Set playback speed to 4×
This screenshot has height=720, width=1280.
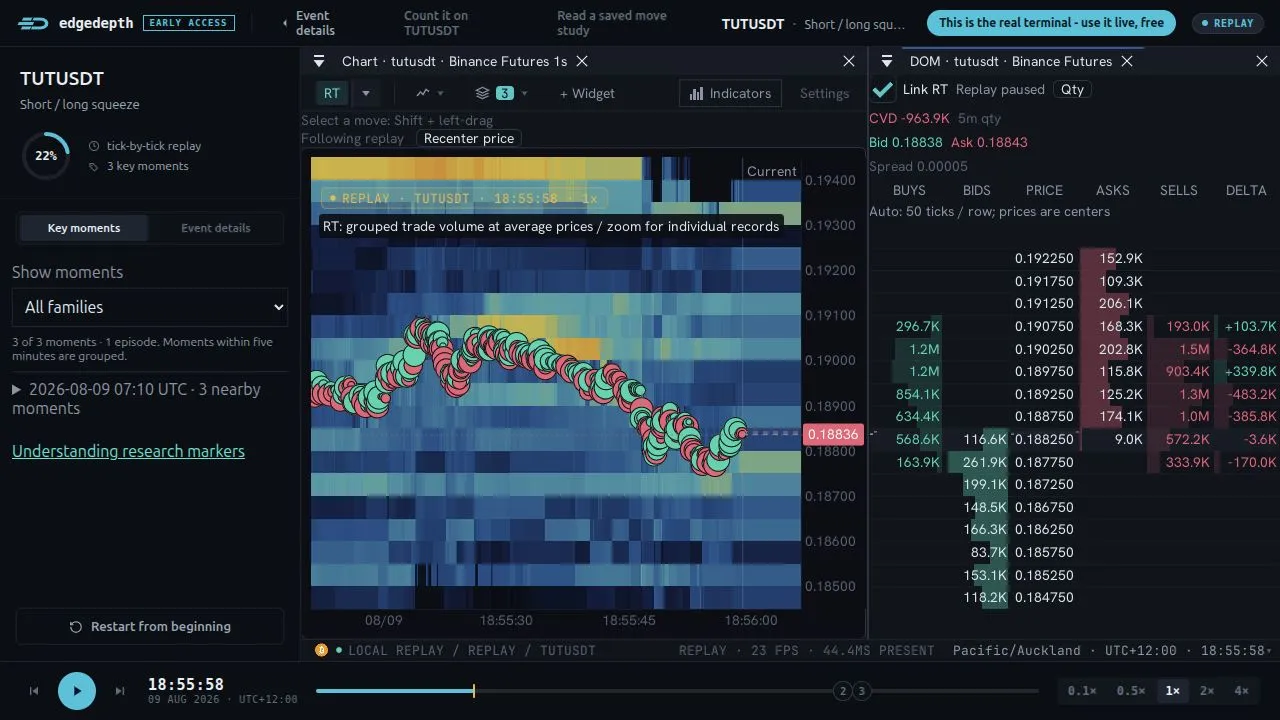click(x=1241, y=690)
